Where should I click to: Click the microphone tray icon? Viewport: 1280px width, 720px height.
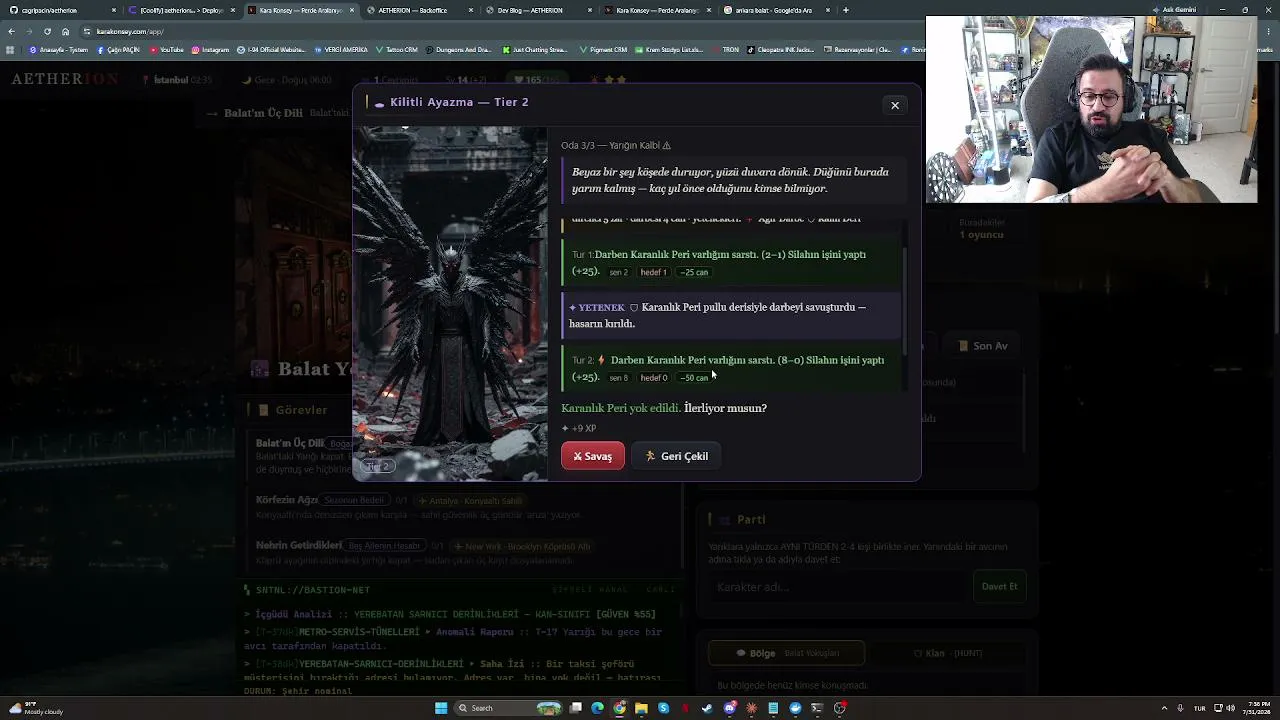pyautogui.click(x=1181, y=708)
